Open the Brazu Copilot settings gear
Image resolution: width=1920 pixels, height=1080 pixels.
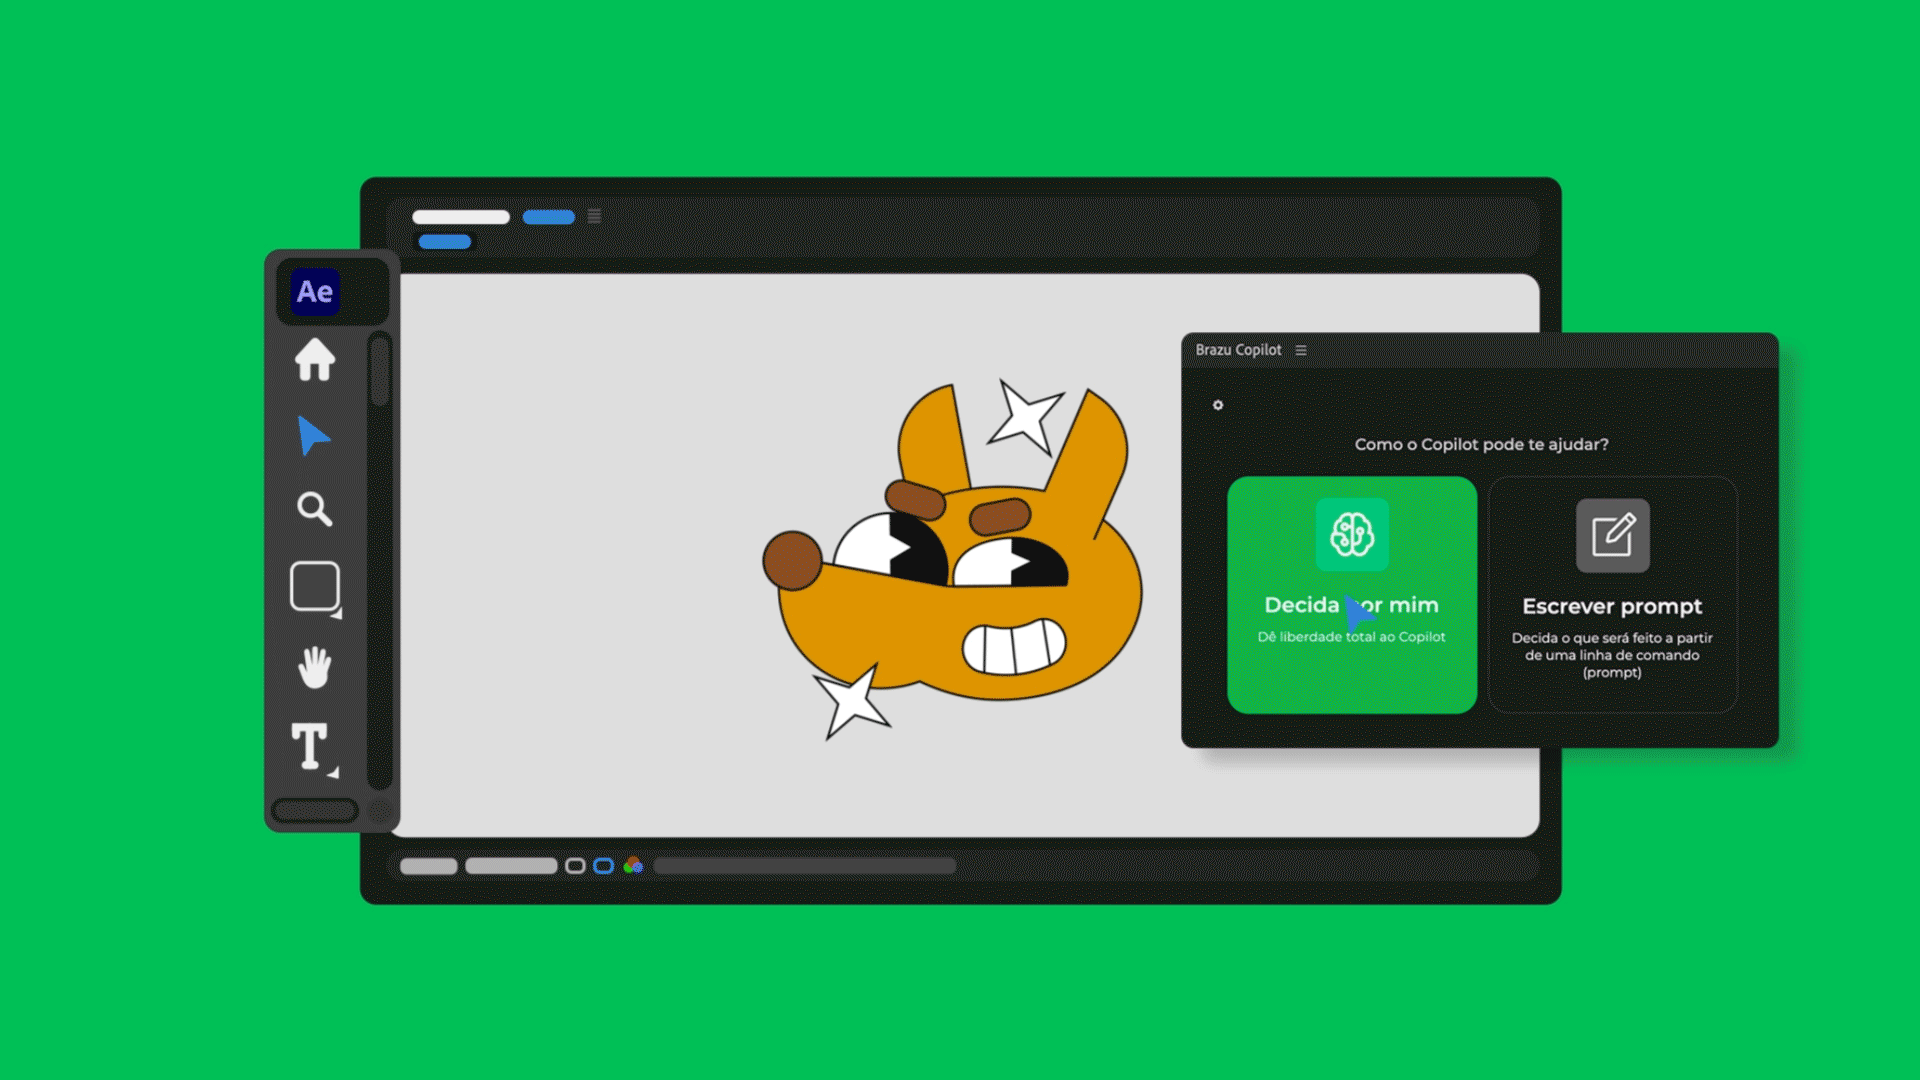tap(1218, 405)
